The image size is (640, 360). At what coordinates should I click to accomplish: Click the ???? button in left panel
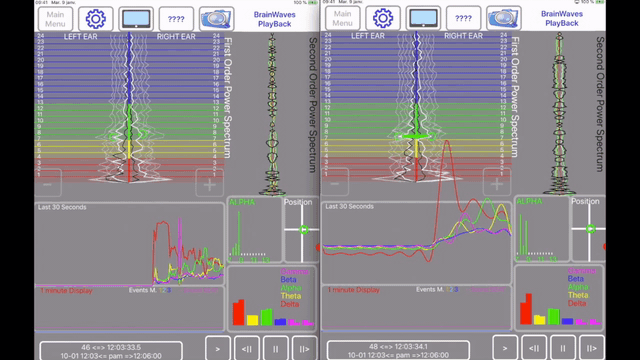(x=176, y=19)
